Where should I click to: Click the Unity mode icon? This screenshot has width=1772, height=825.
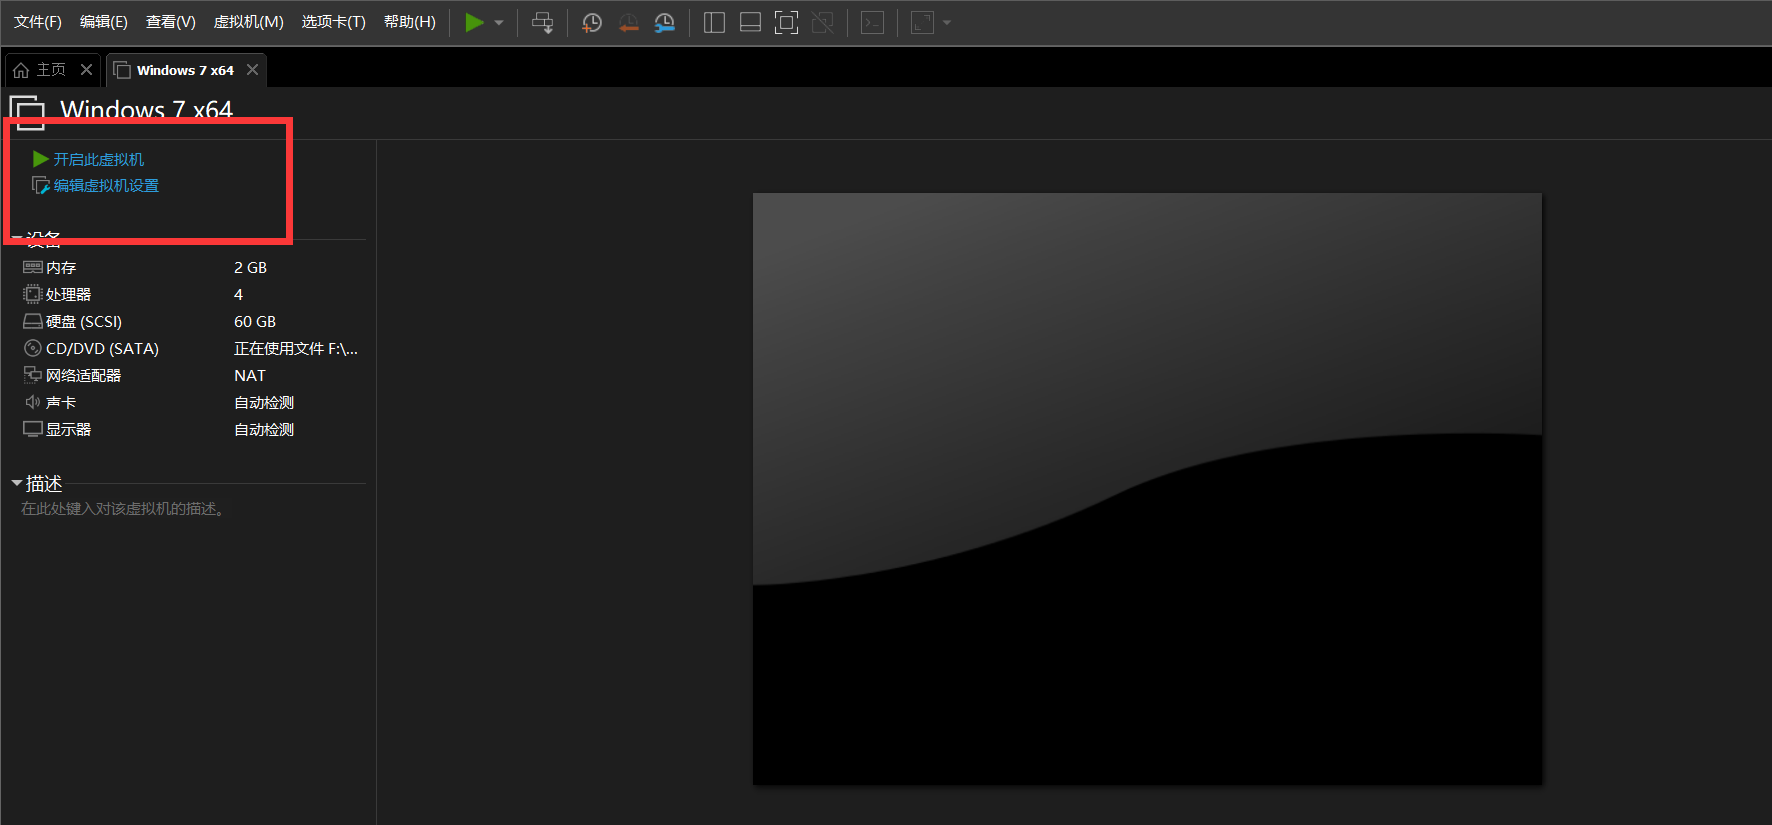[x=822, y=22]
